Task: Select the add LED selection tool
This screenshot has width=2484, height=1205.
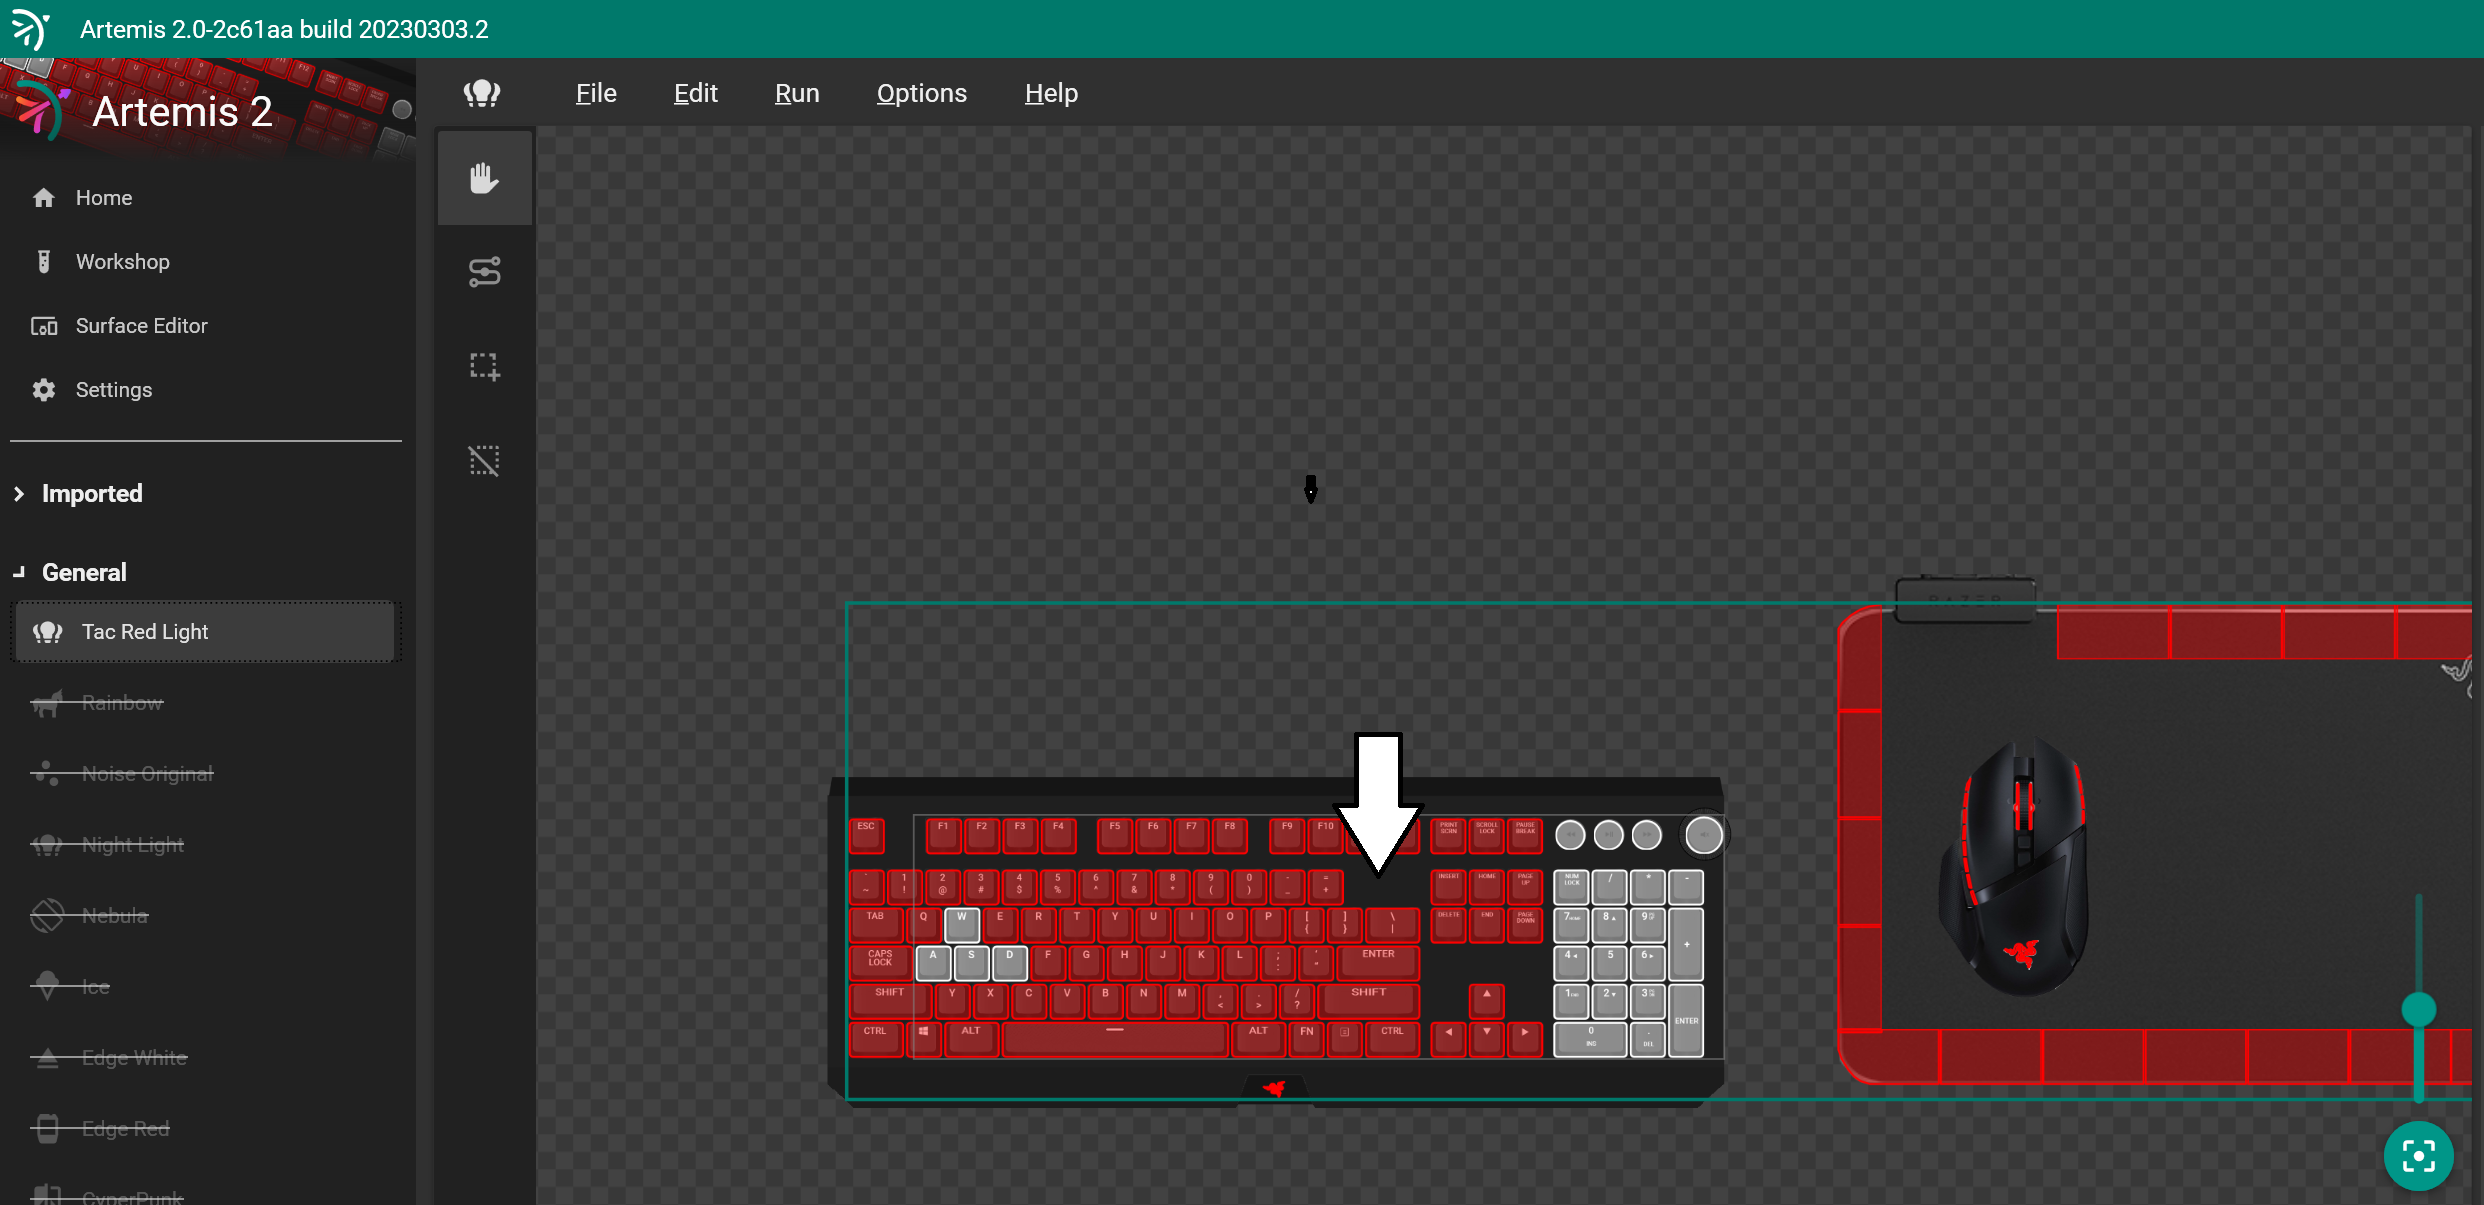Action: tap(484, 367)
